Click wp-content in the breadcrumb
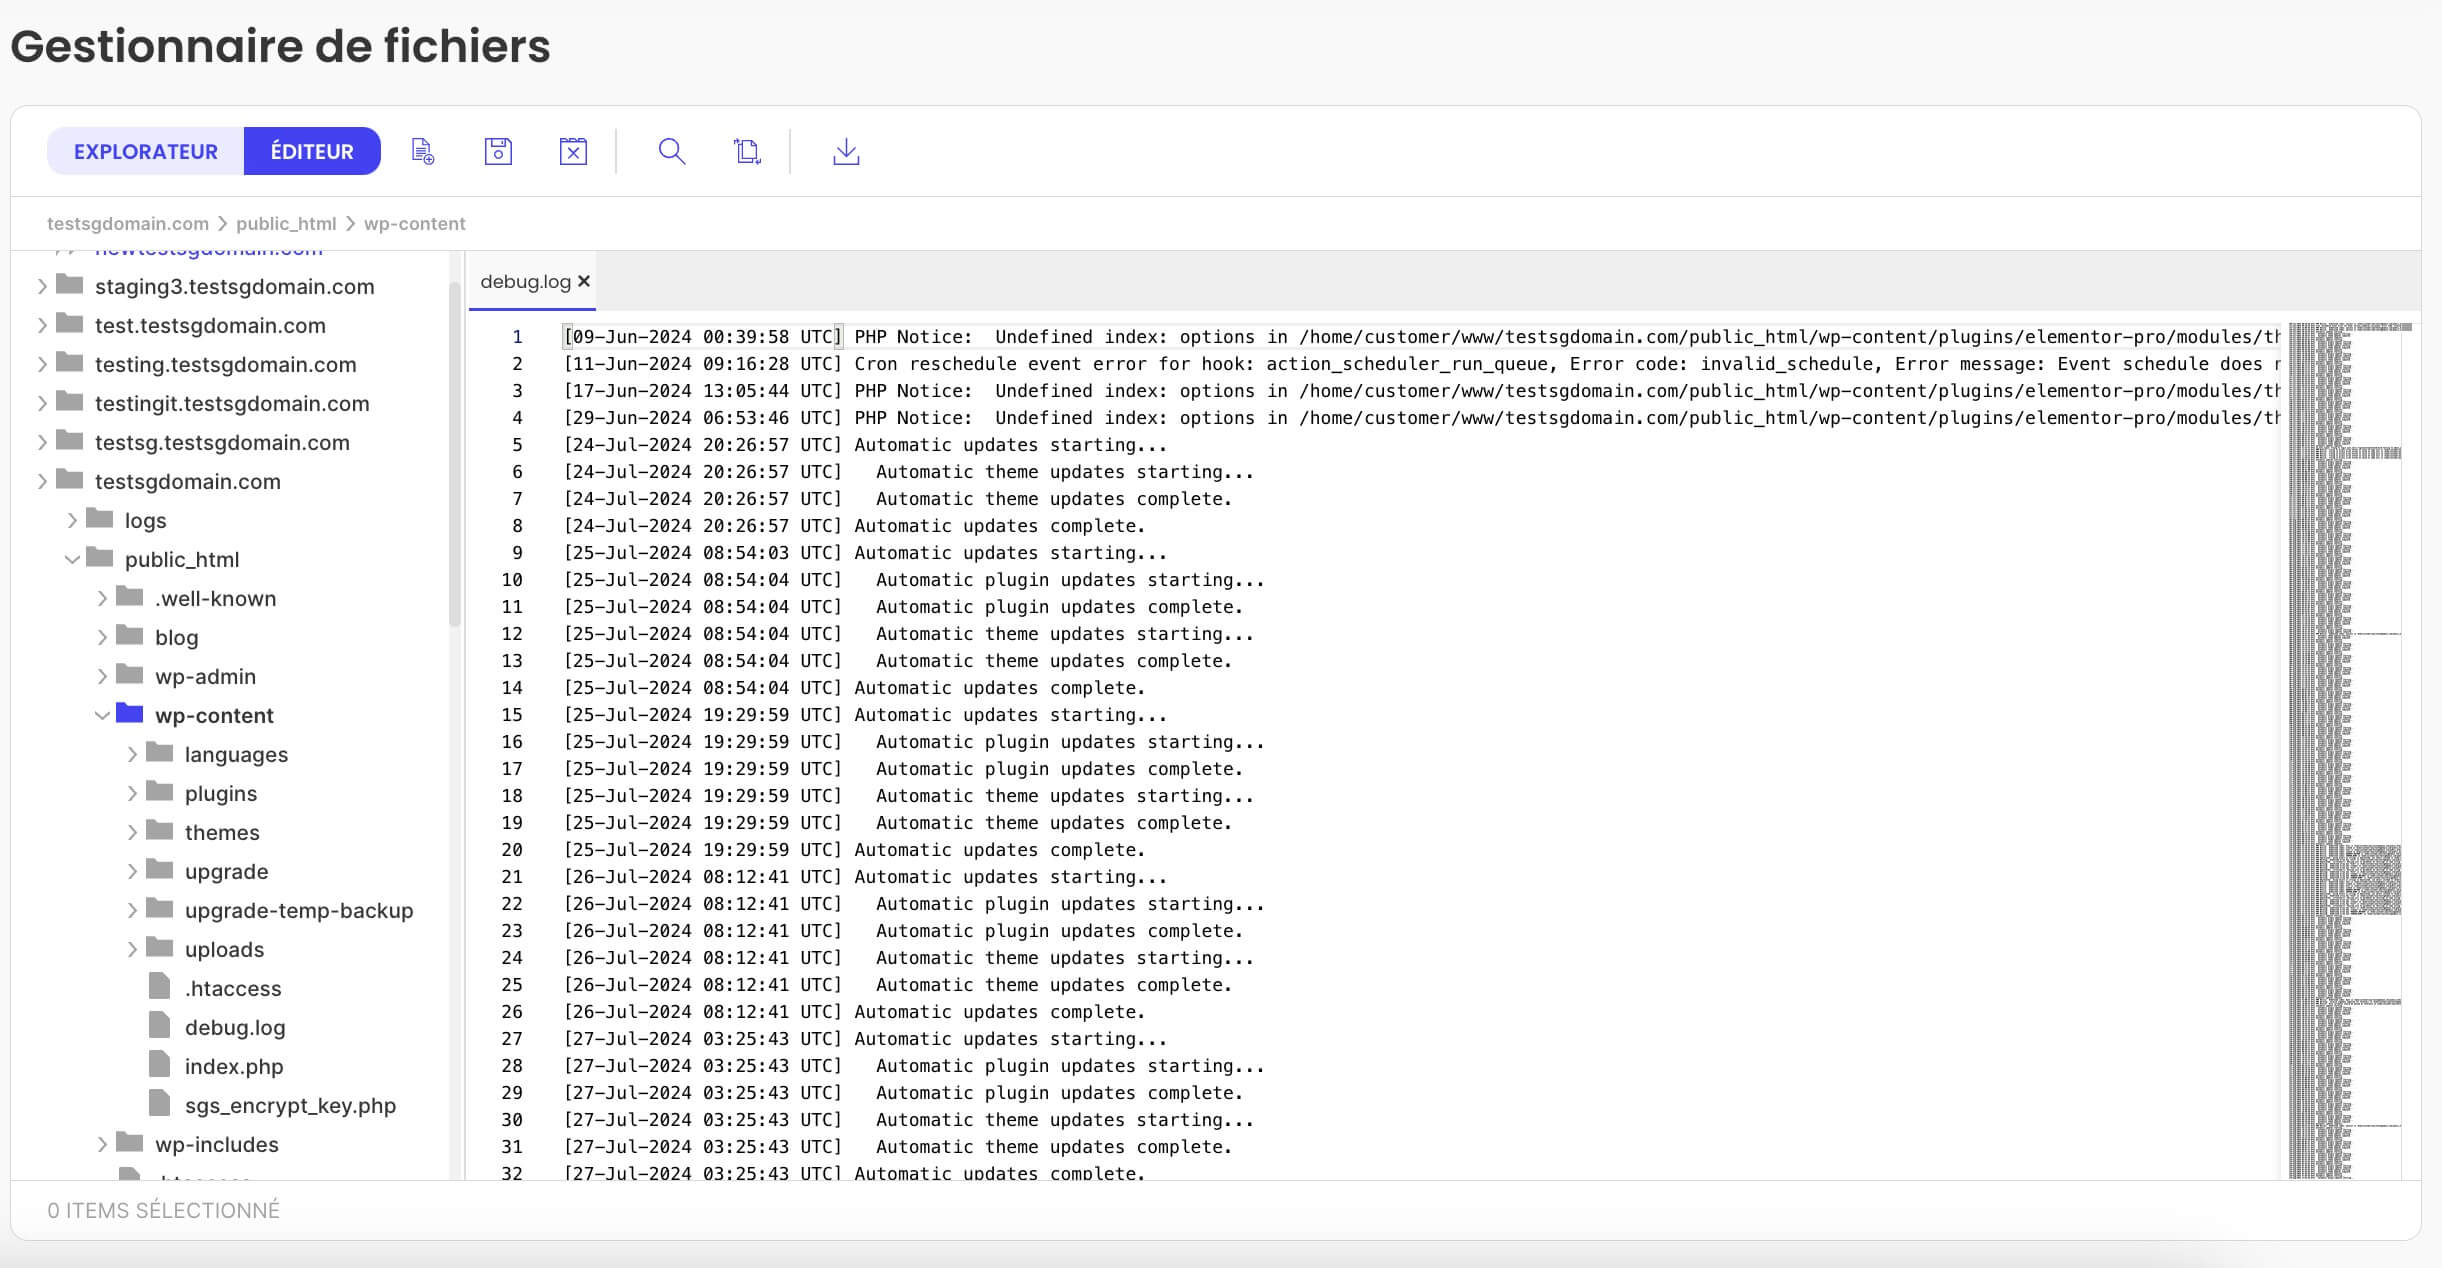The height and width of the screenshot is (1268, 2442). coord(415,224)
